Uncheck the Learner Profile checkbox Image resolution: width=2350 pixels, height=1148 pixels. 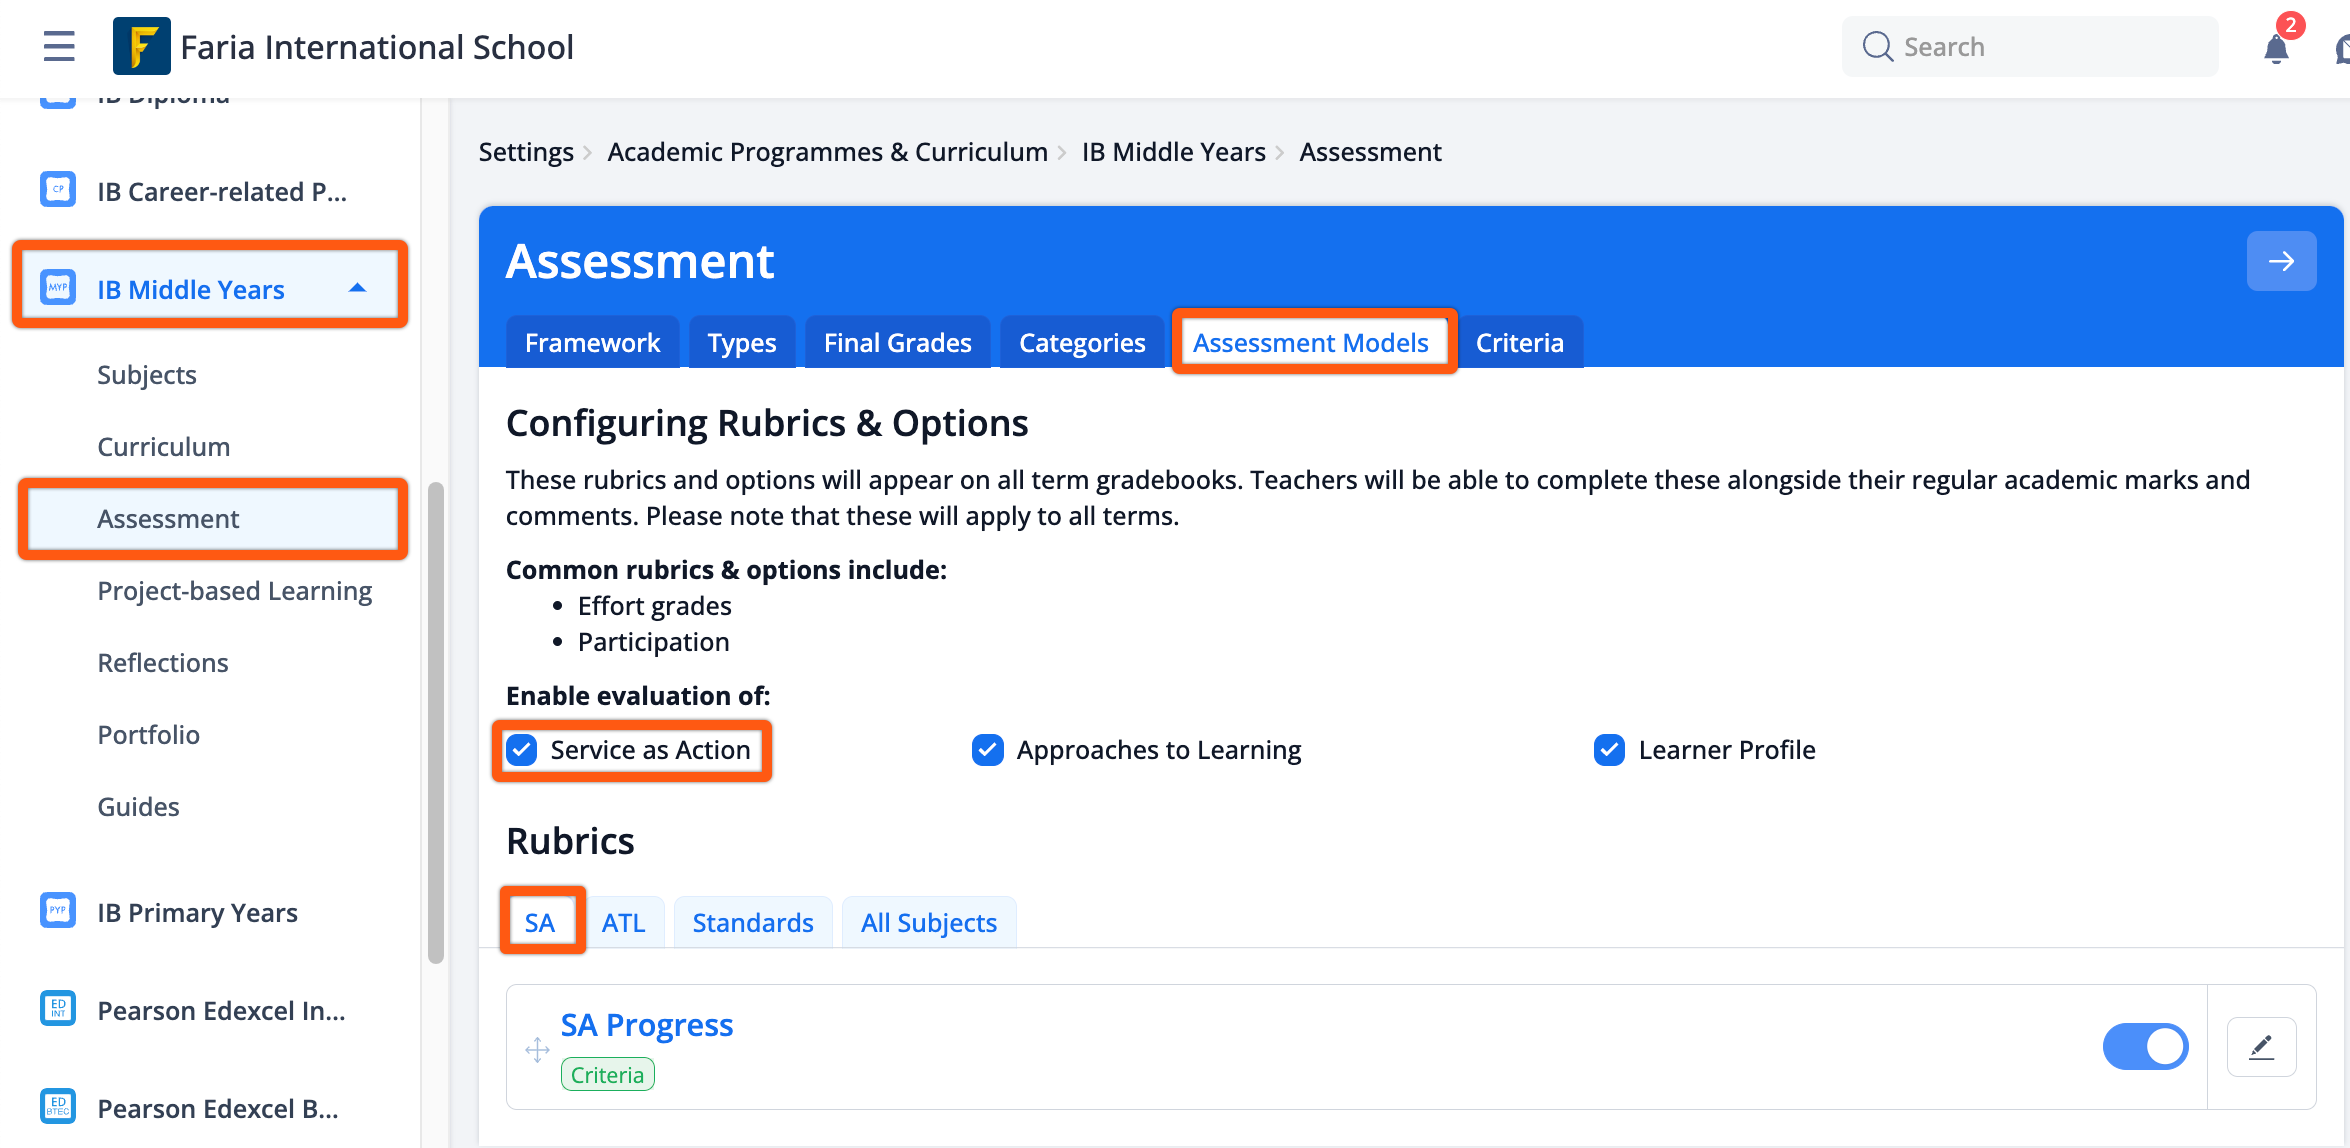coord(1610,750)
